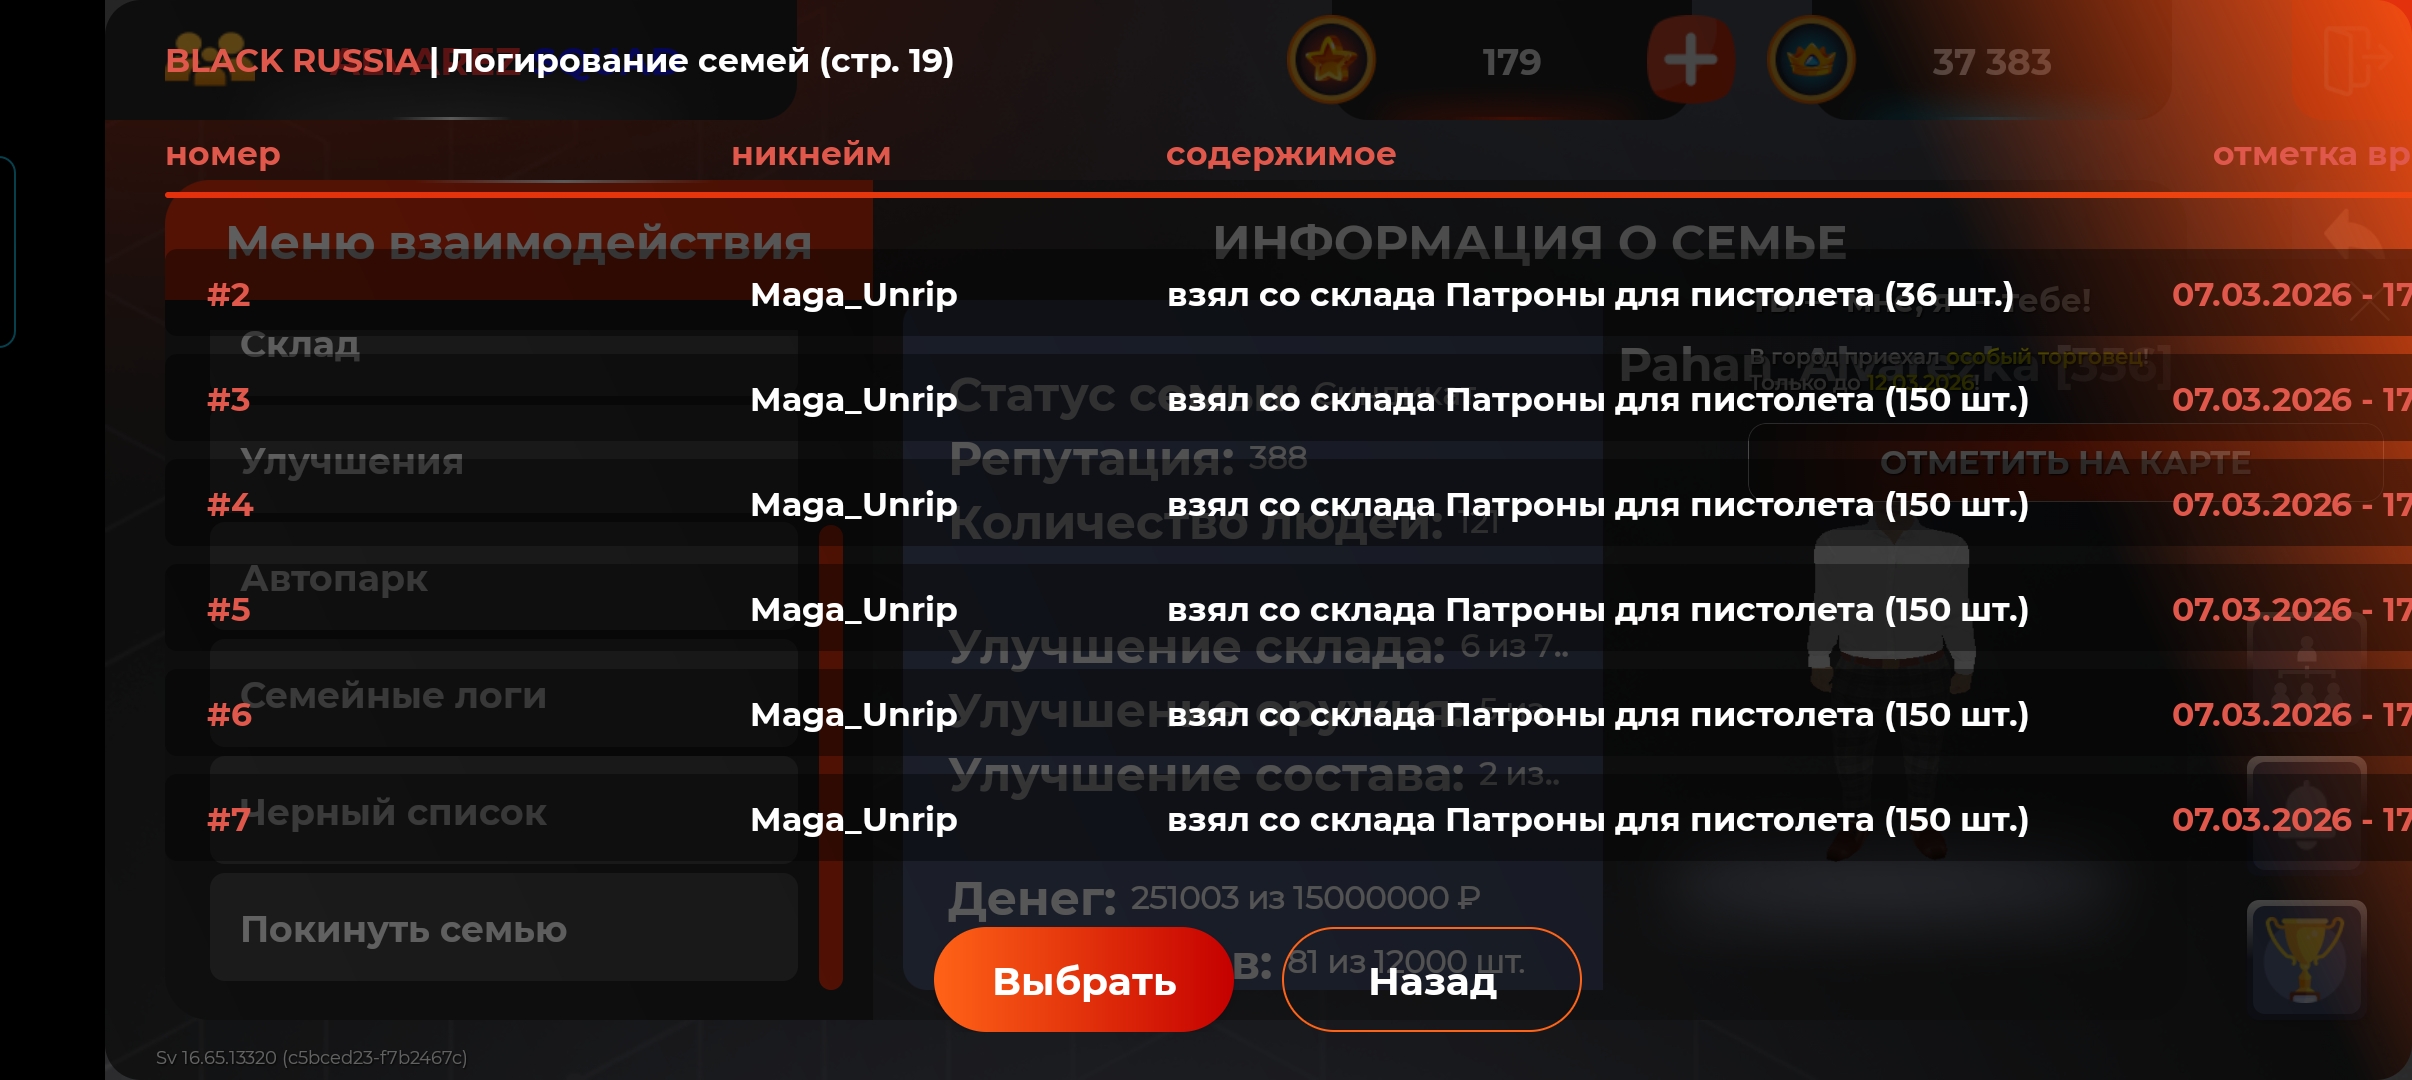The height and width of the screenshot is (1080, 2412).
Task: Tap the red plus add-currency icon
Action: [x=1690, y=61]
